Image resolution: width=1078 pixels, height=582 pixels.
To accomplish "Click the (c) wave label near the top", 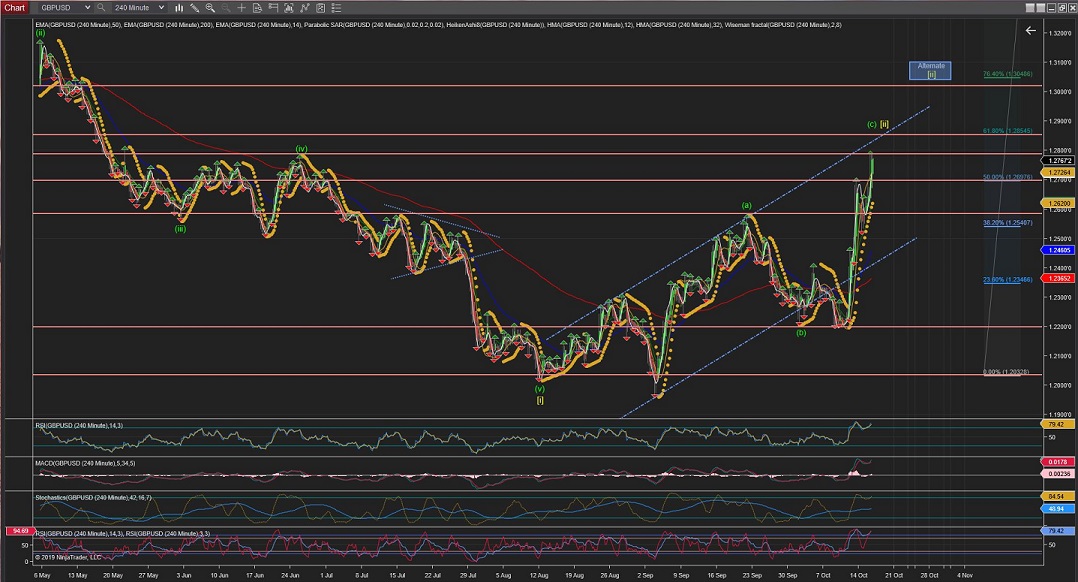I will pyautogui.click(x=872, y=124).
